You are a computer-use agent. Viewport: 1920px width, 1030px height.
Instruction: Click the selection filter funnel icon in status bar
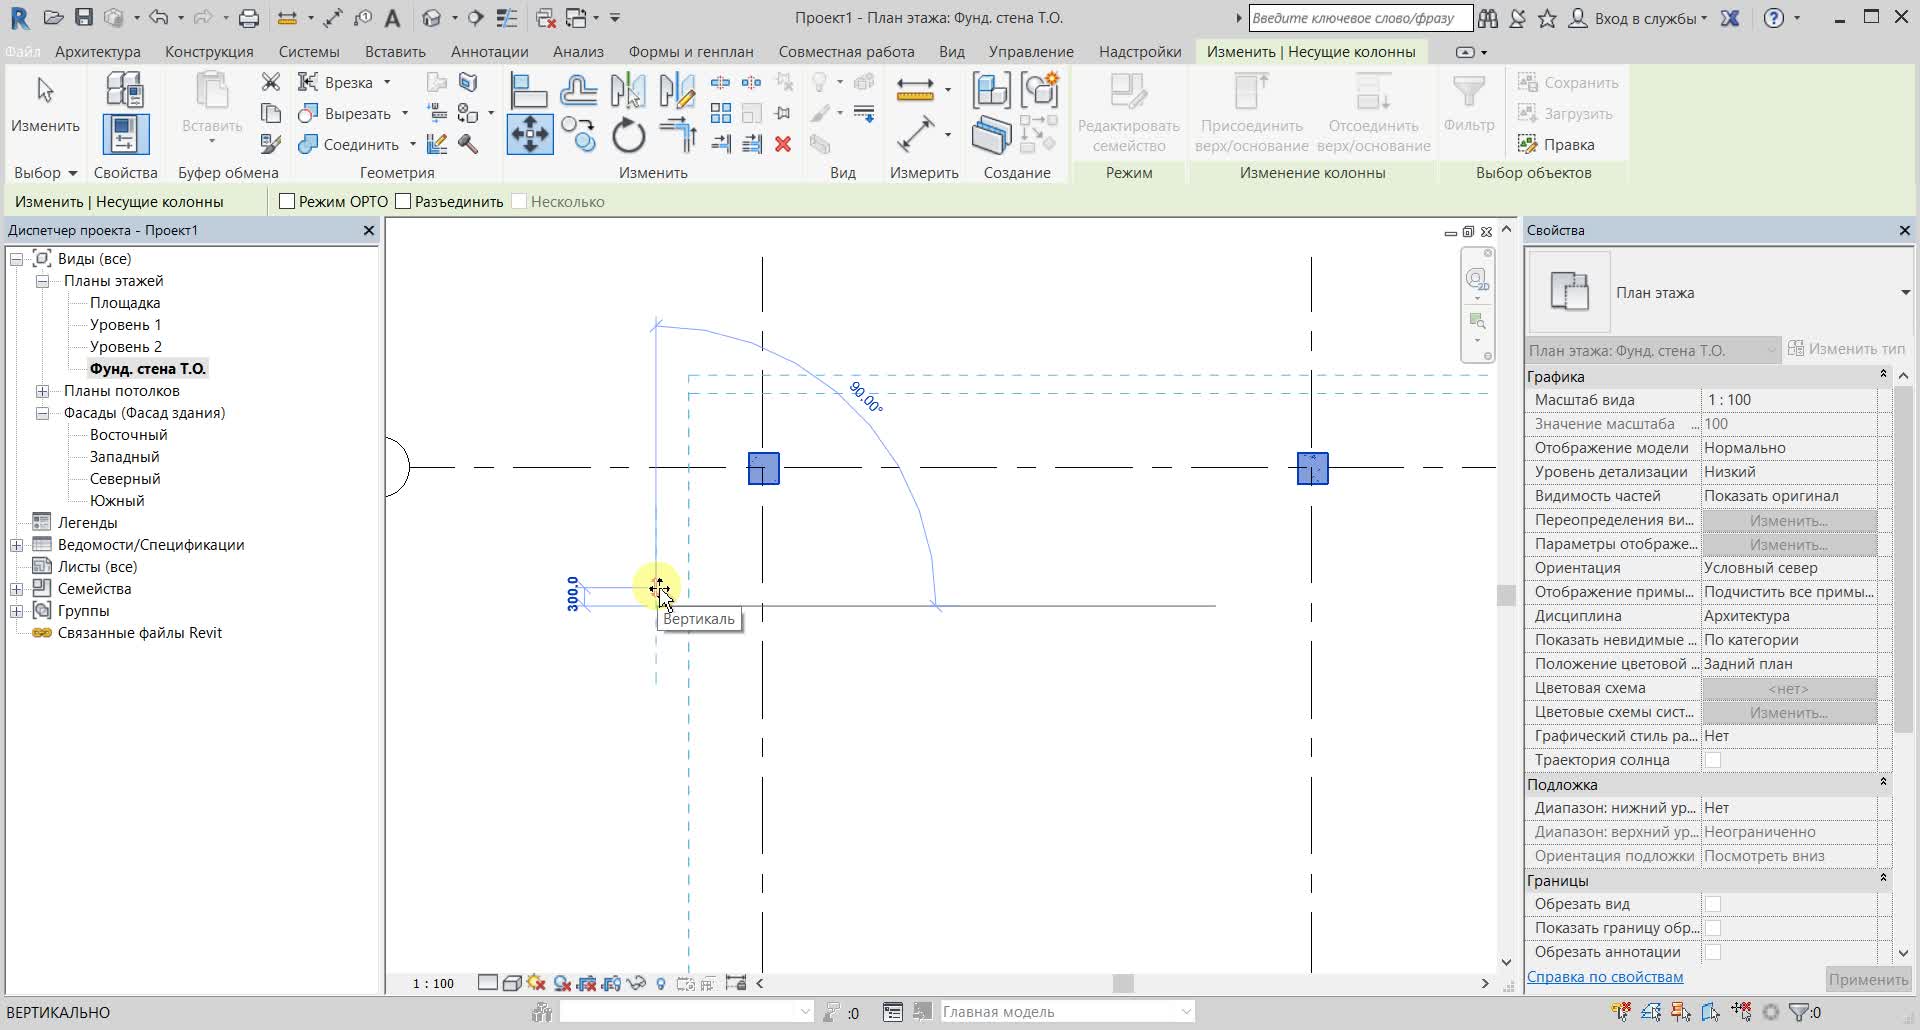1798,1012
